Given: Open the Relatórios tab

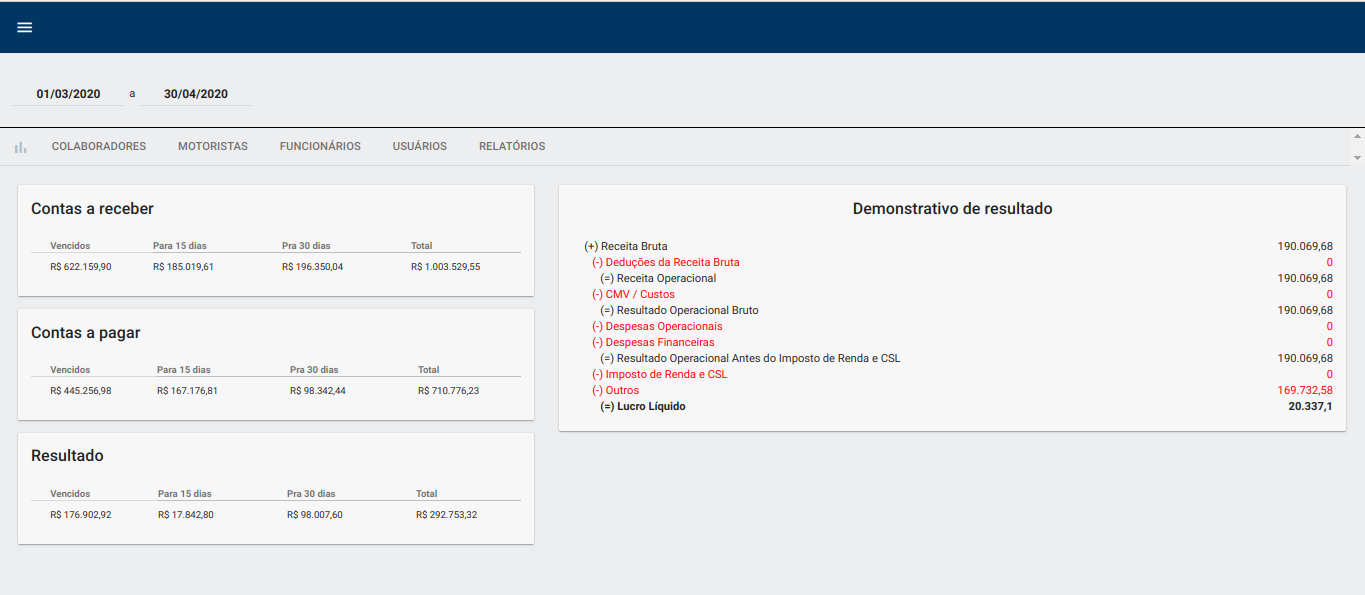Looking at the screenshot, I should point(512,146).
